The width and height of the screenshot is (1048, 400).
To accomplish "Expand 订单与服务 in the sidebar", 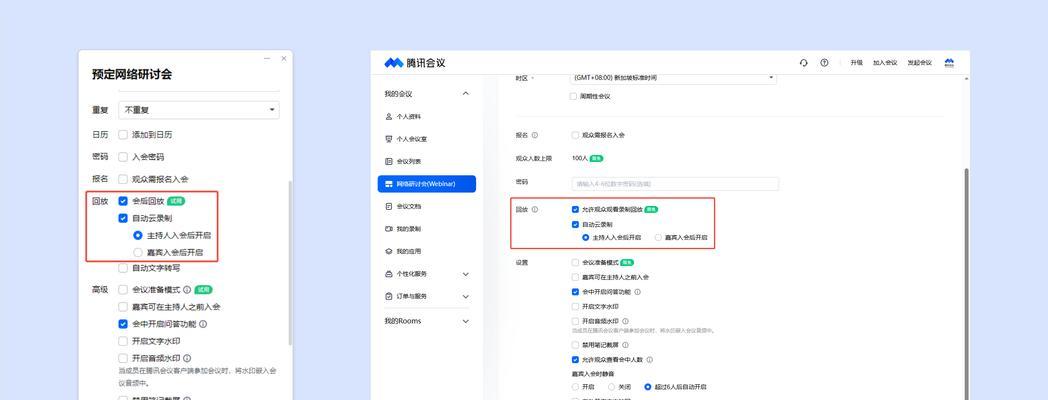I will click(x=466, y=296).
